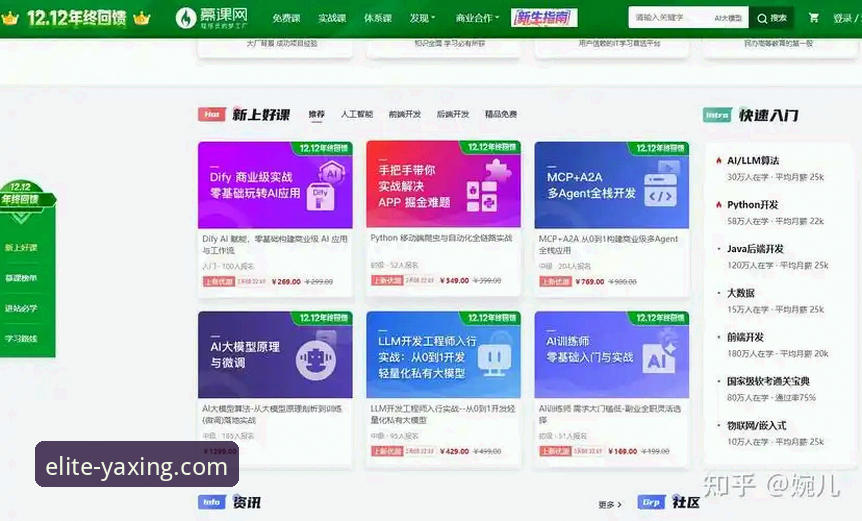Open the shopping cart icon

pos(814,18)
